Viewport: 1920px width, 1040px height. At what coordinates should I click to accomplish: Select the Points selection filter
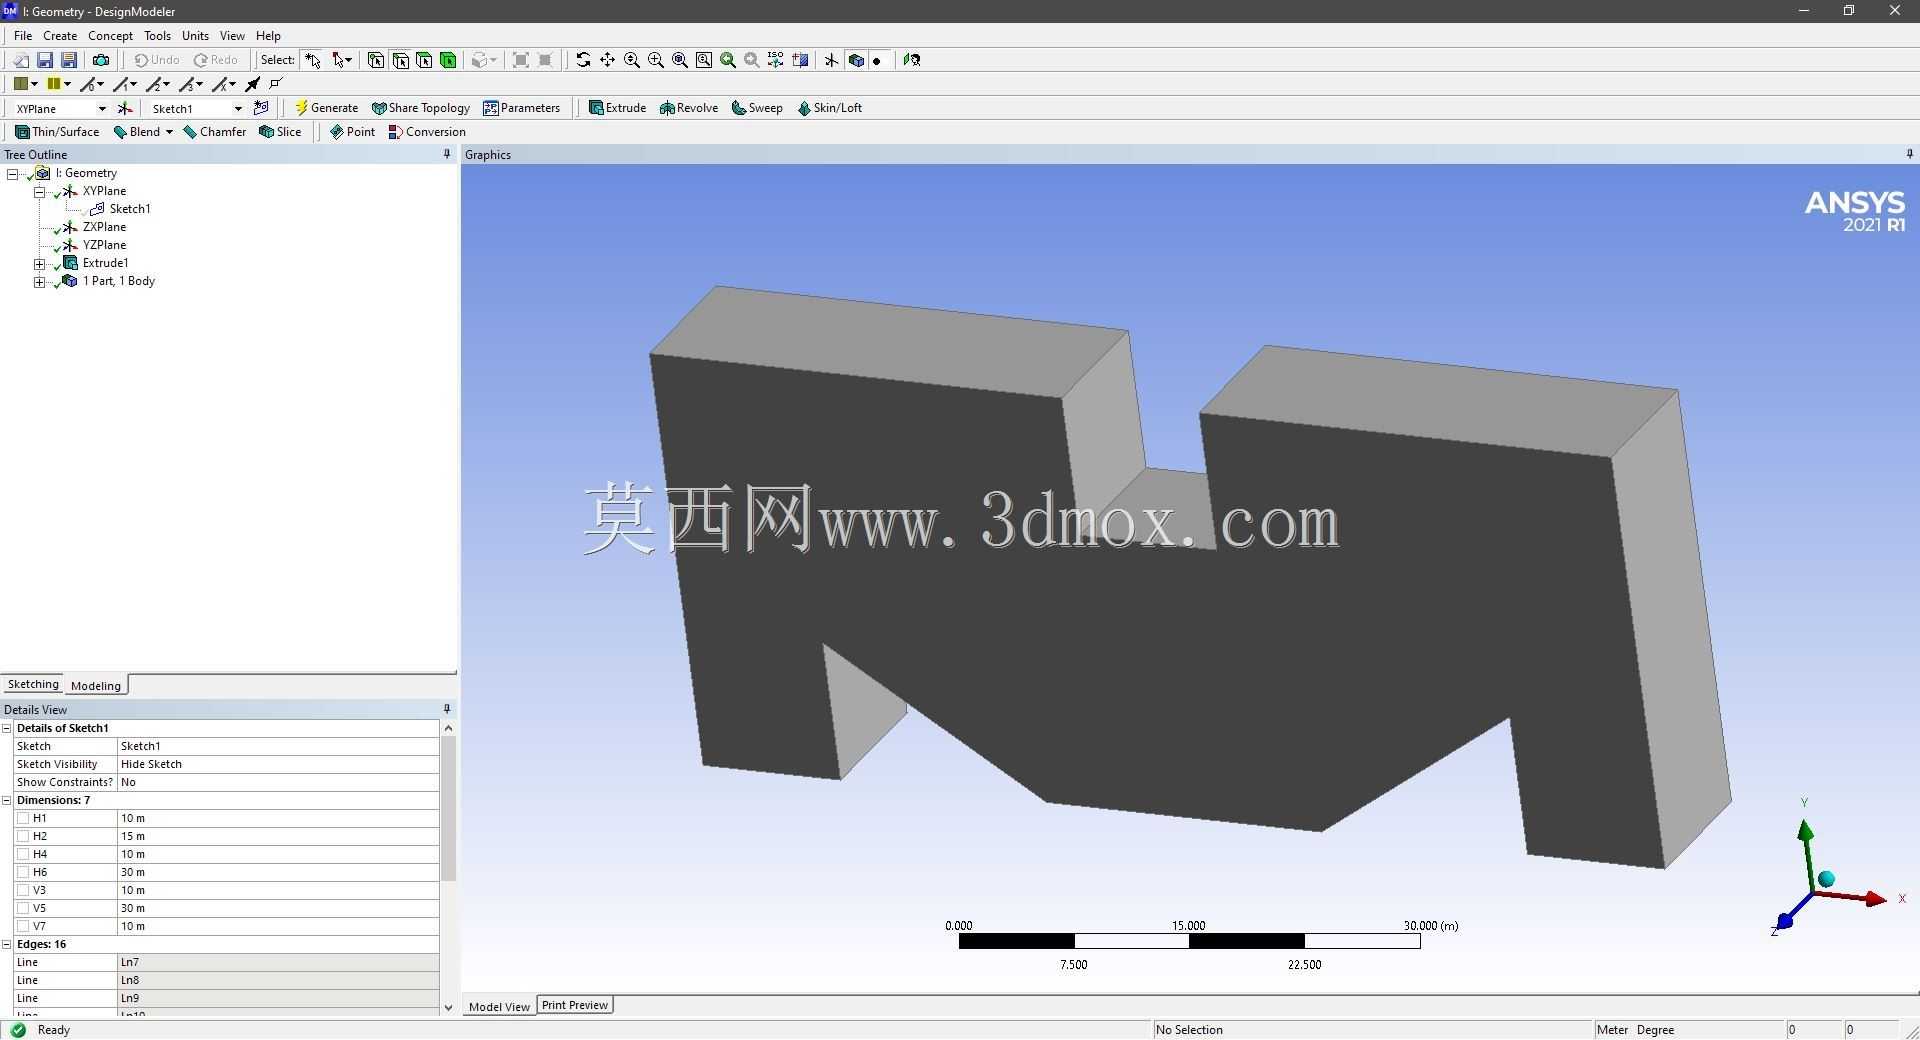coord(376,60)
